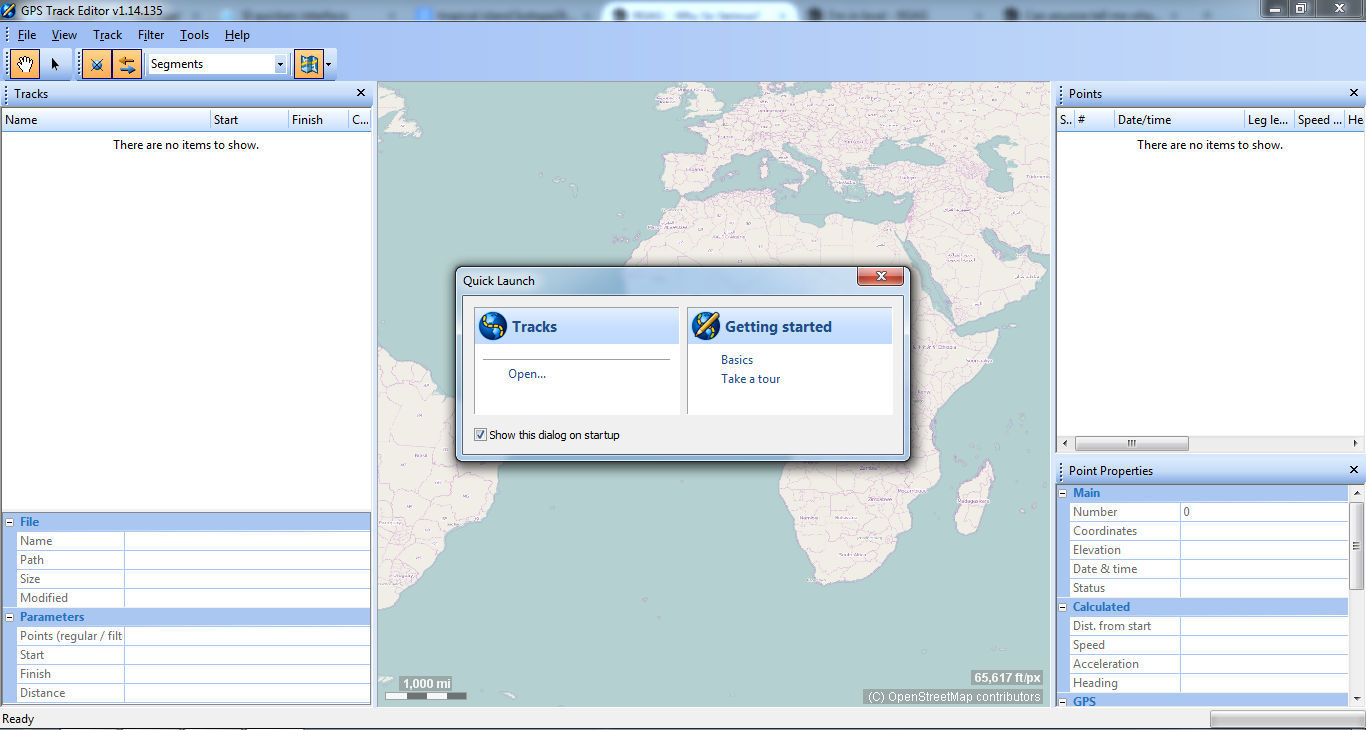Click the Points scrollbar left arrow
The height and width of the screenshot is (730, 1366).
click(1065, 443)
